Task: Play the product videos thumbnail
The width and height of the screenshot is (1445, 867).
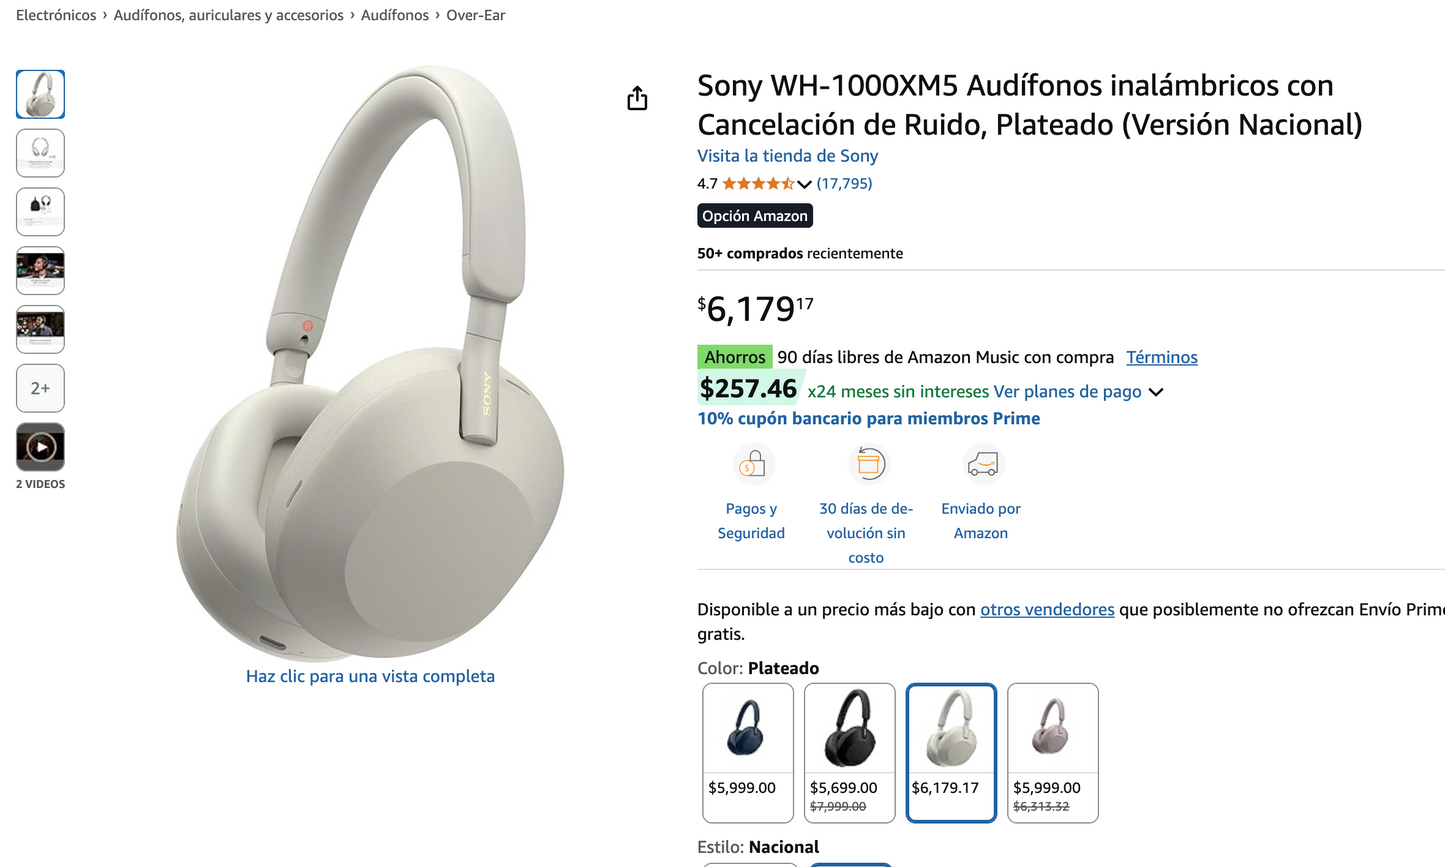Action: pos(40,447)
